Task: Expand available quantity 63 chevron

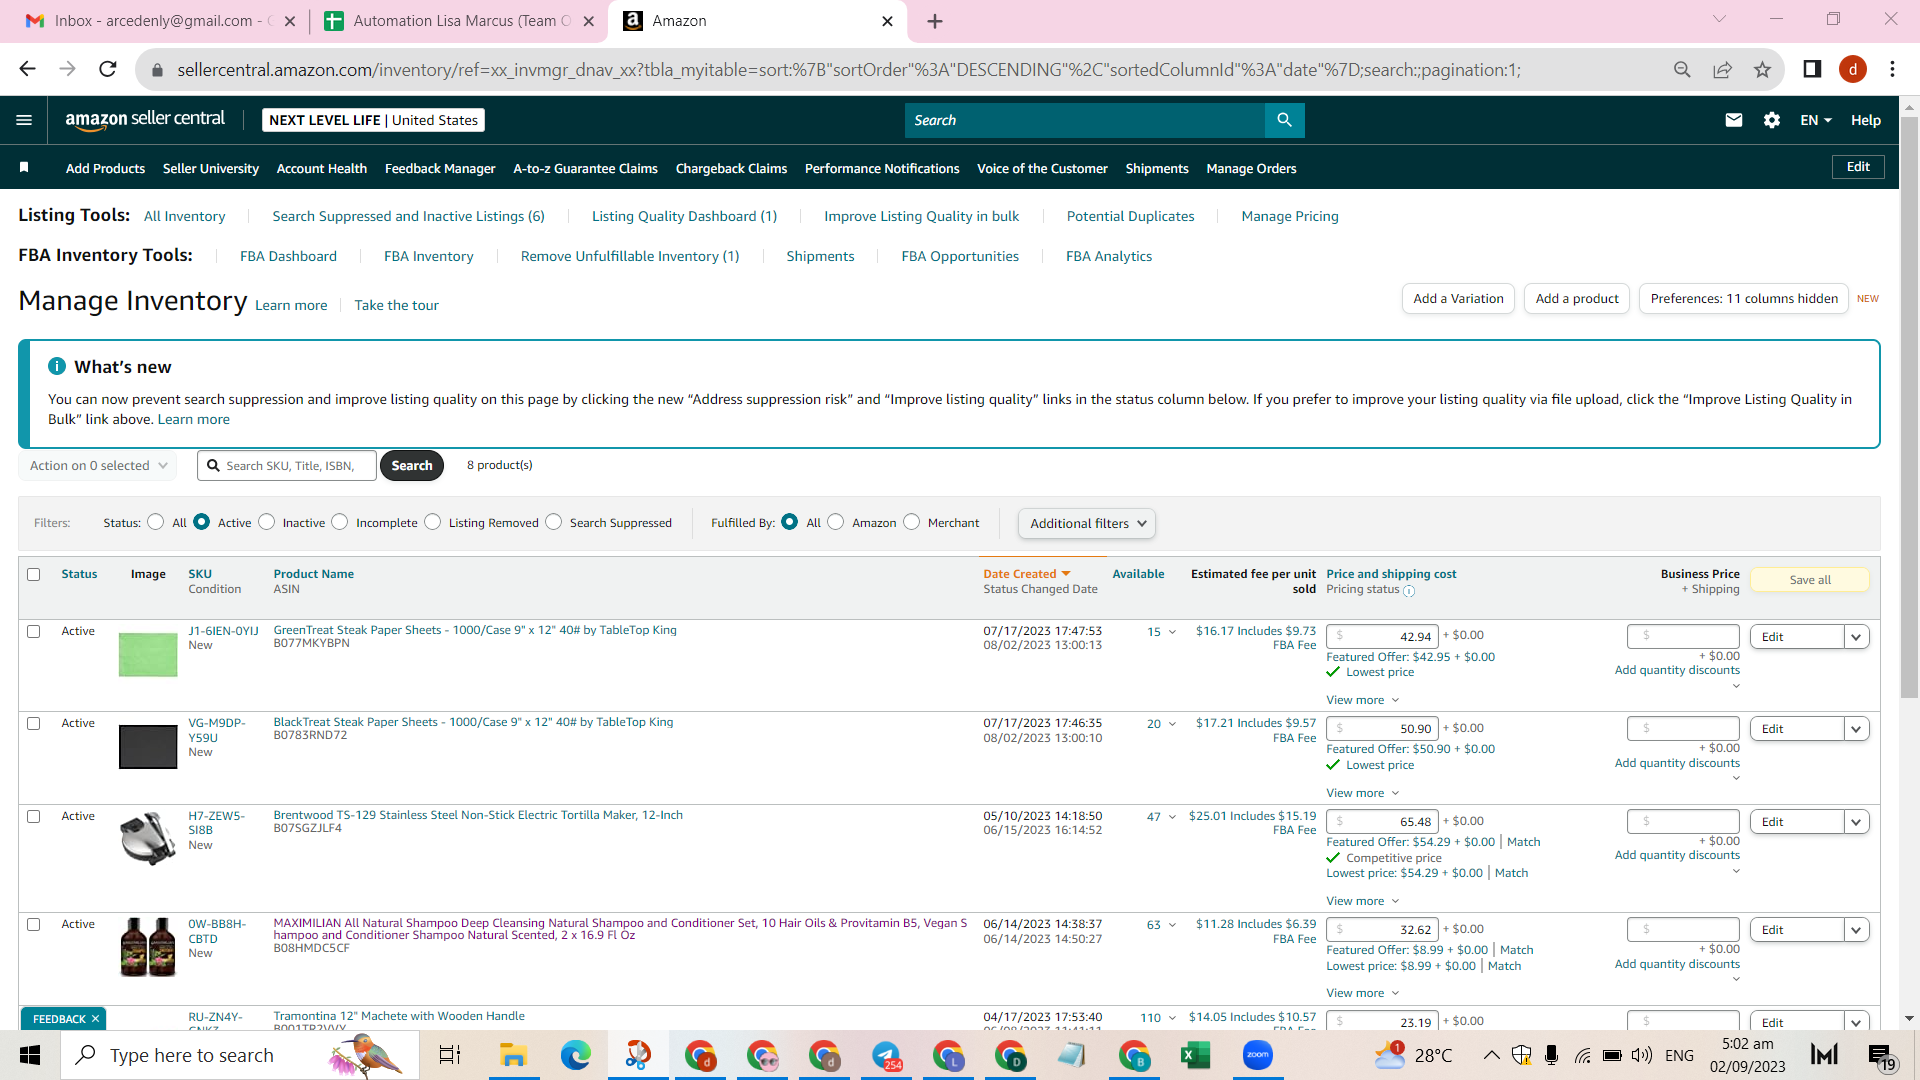Action: coord(1173,925)
